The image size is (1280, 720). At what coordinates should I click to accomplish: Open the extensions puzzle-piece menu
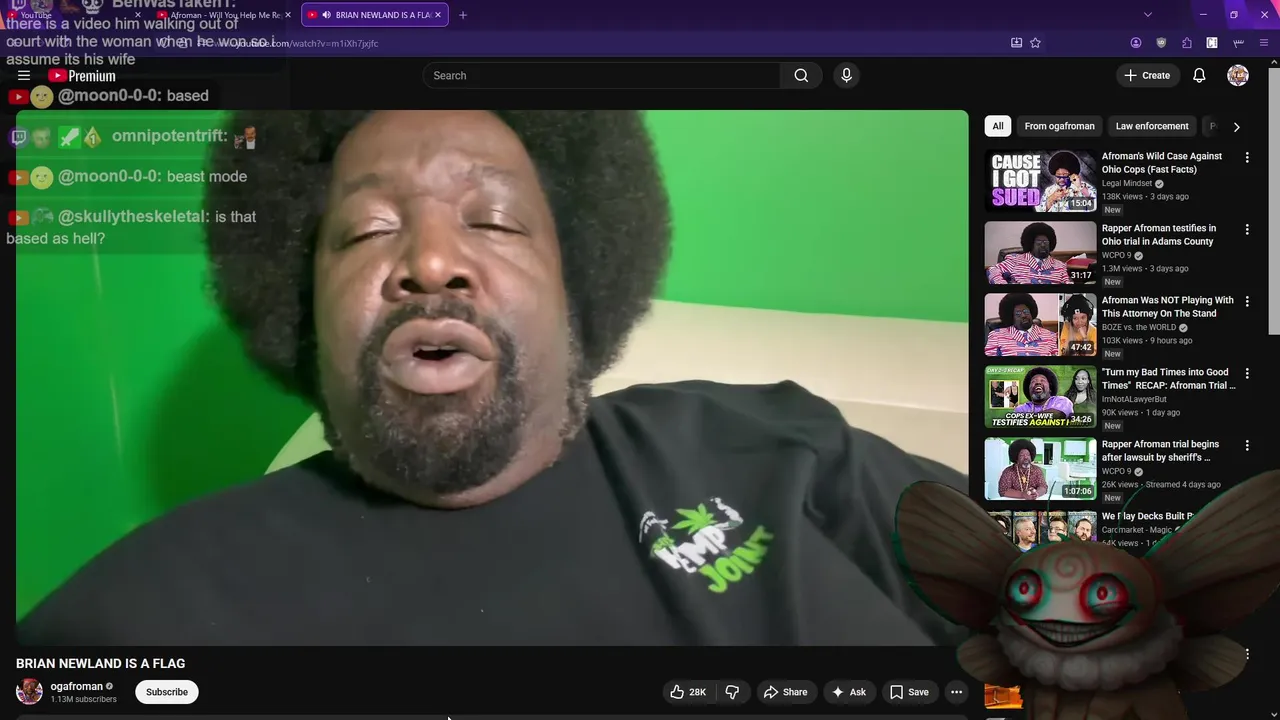(x=1187, y=43)
